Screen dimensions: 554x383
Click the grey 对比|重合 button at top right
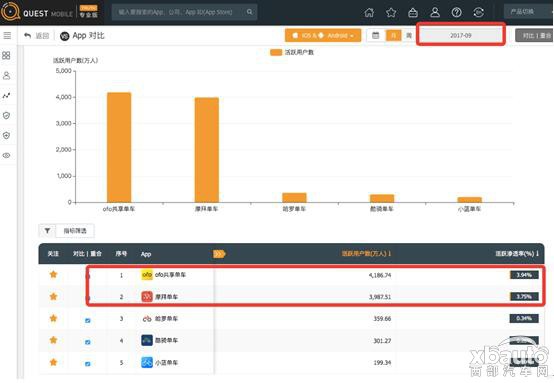click(534, 35)
